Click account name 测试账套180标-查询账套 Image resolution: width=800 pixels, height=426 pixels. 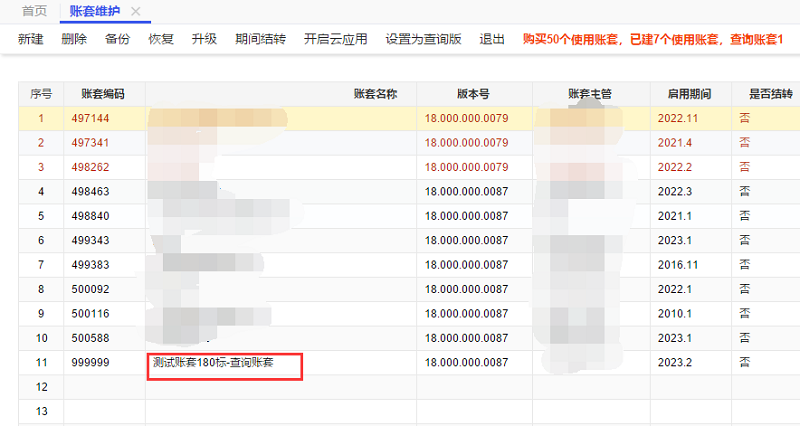click(x=213, y=363)
